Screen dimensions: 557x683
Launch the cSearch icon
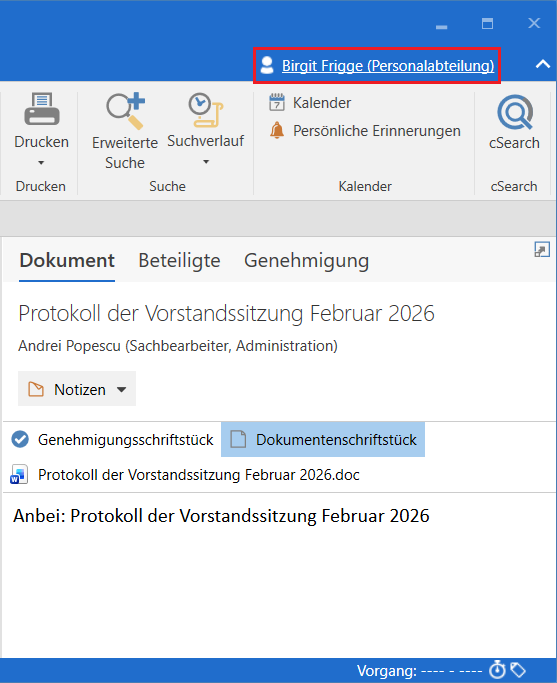515,112
